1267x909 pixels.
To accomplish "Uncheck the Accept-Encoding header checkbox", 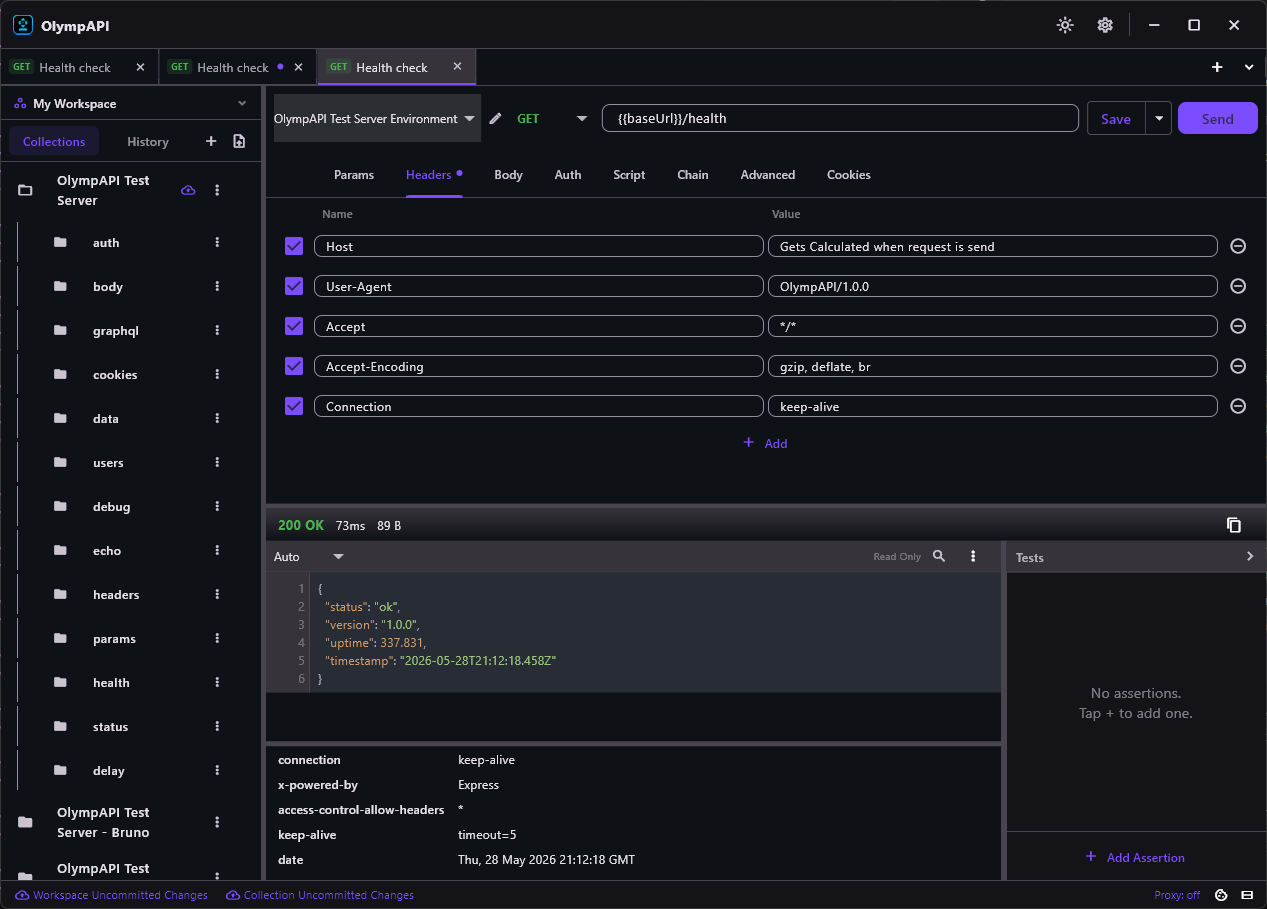I will pyautogui.click(x=294, y=366).
